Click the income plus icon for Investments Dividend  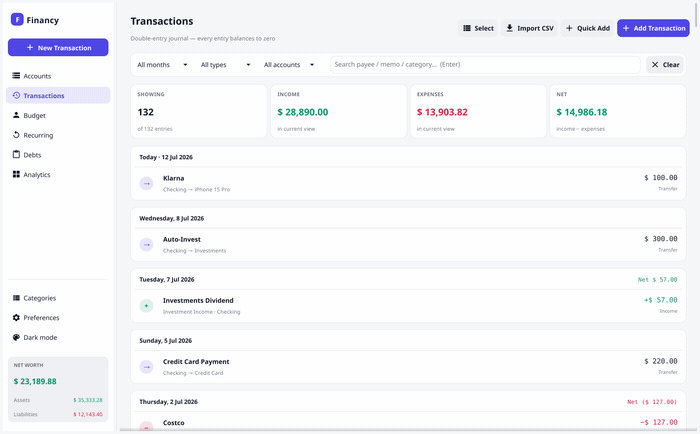click(146, 306)
